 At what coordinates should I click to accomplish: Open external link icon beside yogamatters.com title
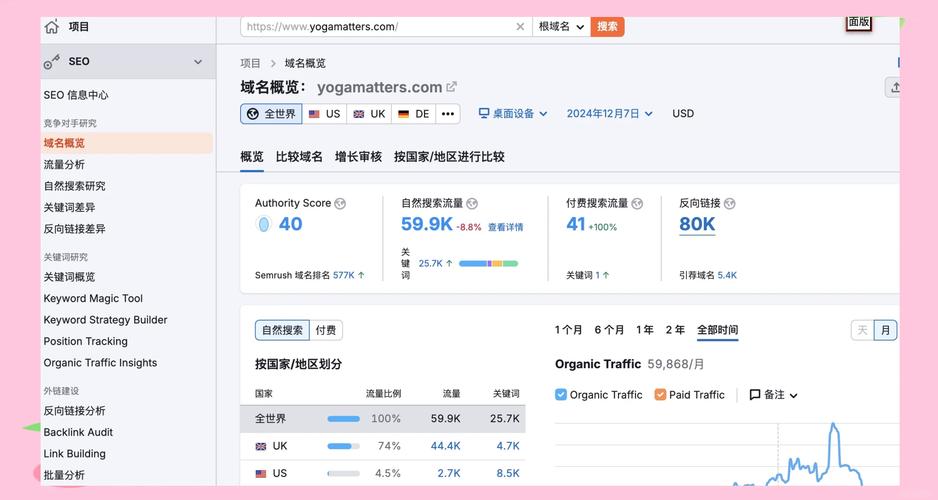(x=452, y=87)
